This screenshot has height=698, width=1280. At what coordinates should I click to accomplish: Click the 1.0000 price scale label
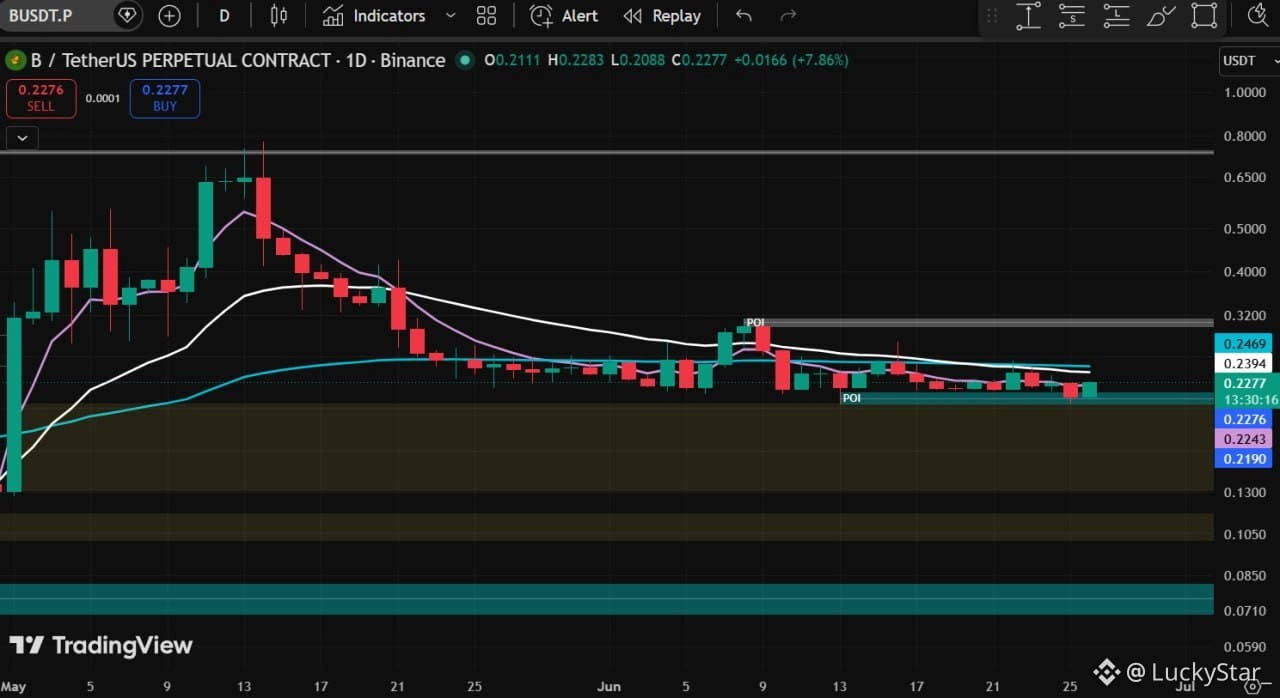[x=1243, y=93]
